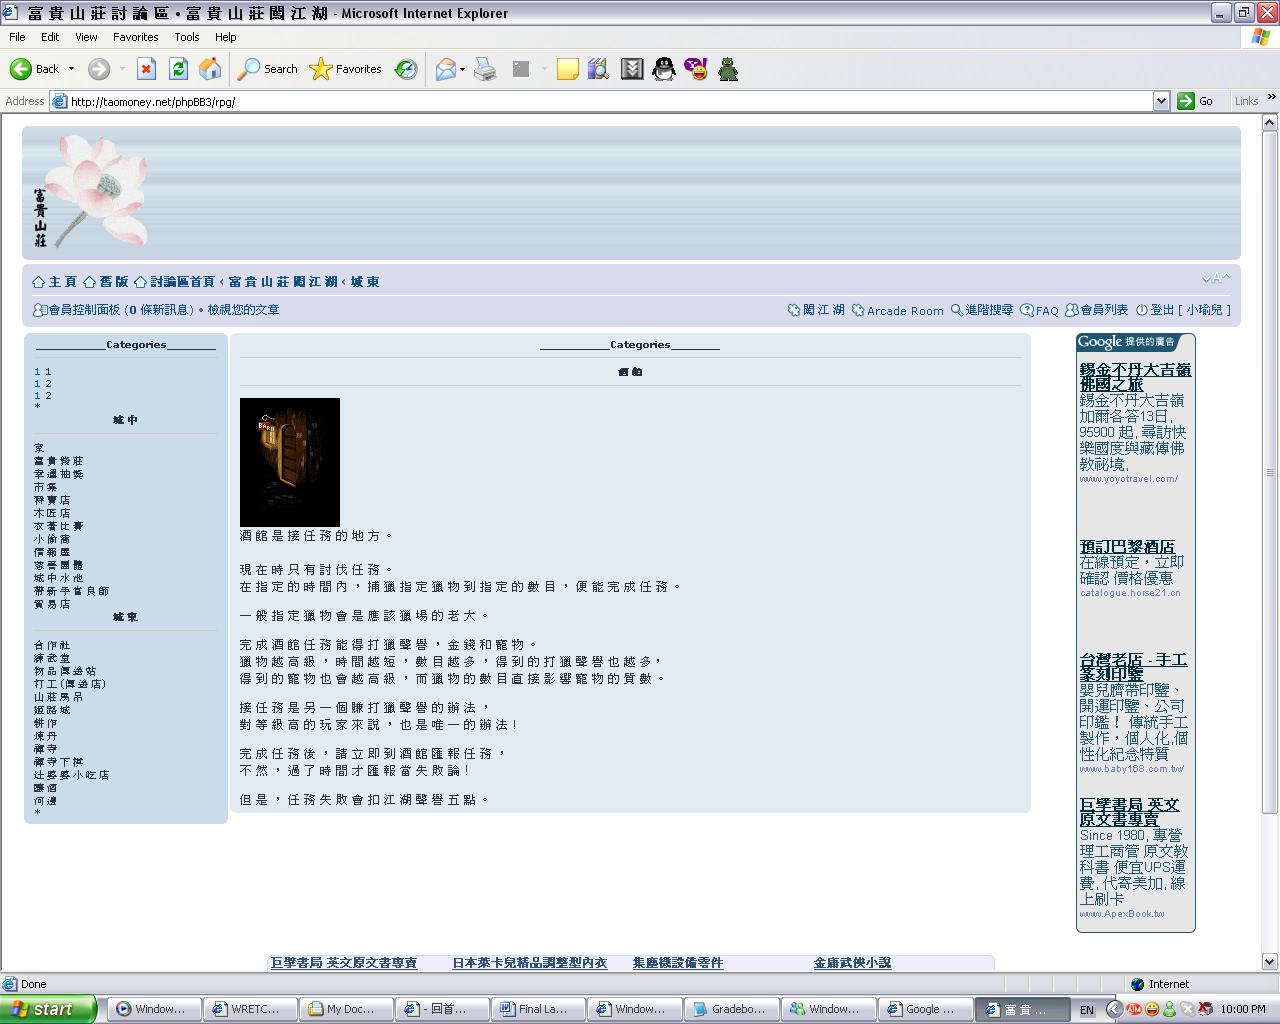Click the Research books toolbar icon
The height and width of the screenshot is (1024, 1280).
[x=598, y=69]
